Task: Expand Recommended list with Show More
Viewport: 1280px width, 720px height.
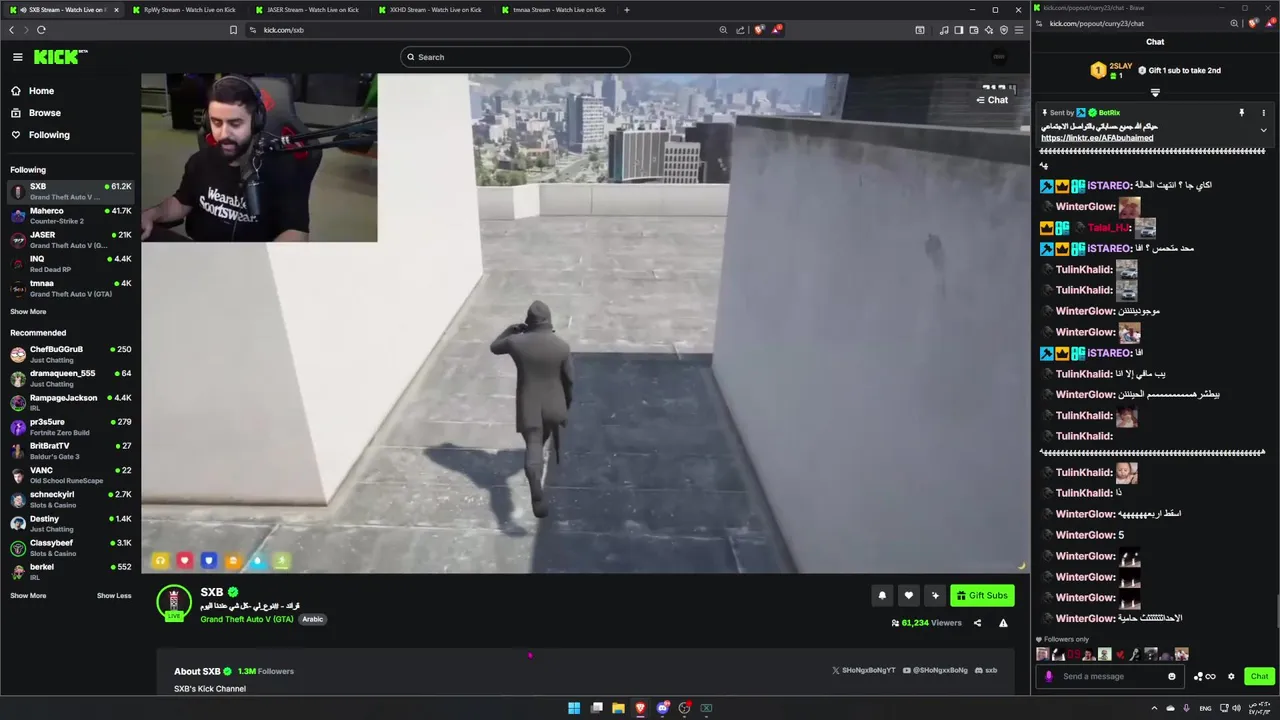Action: click(28, 596)
